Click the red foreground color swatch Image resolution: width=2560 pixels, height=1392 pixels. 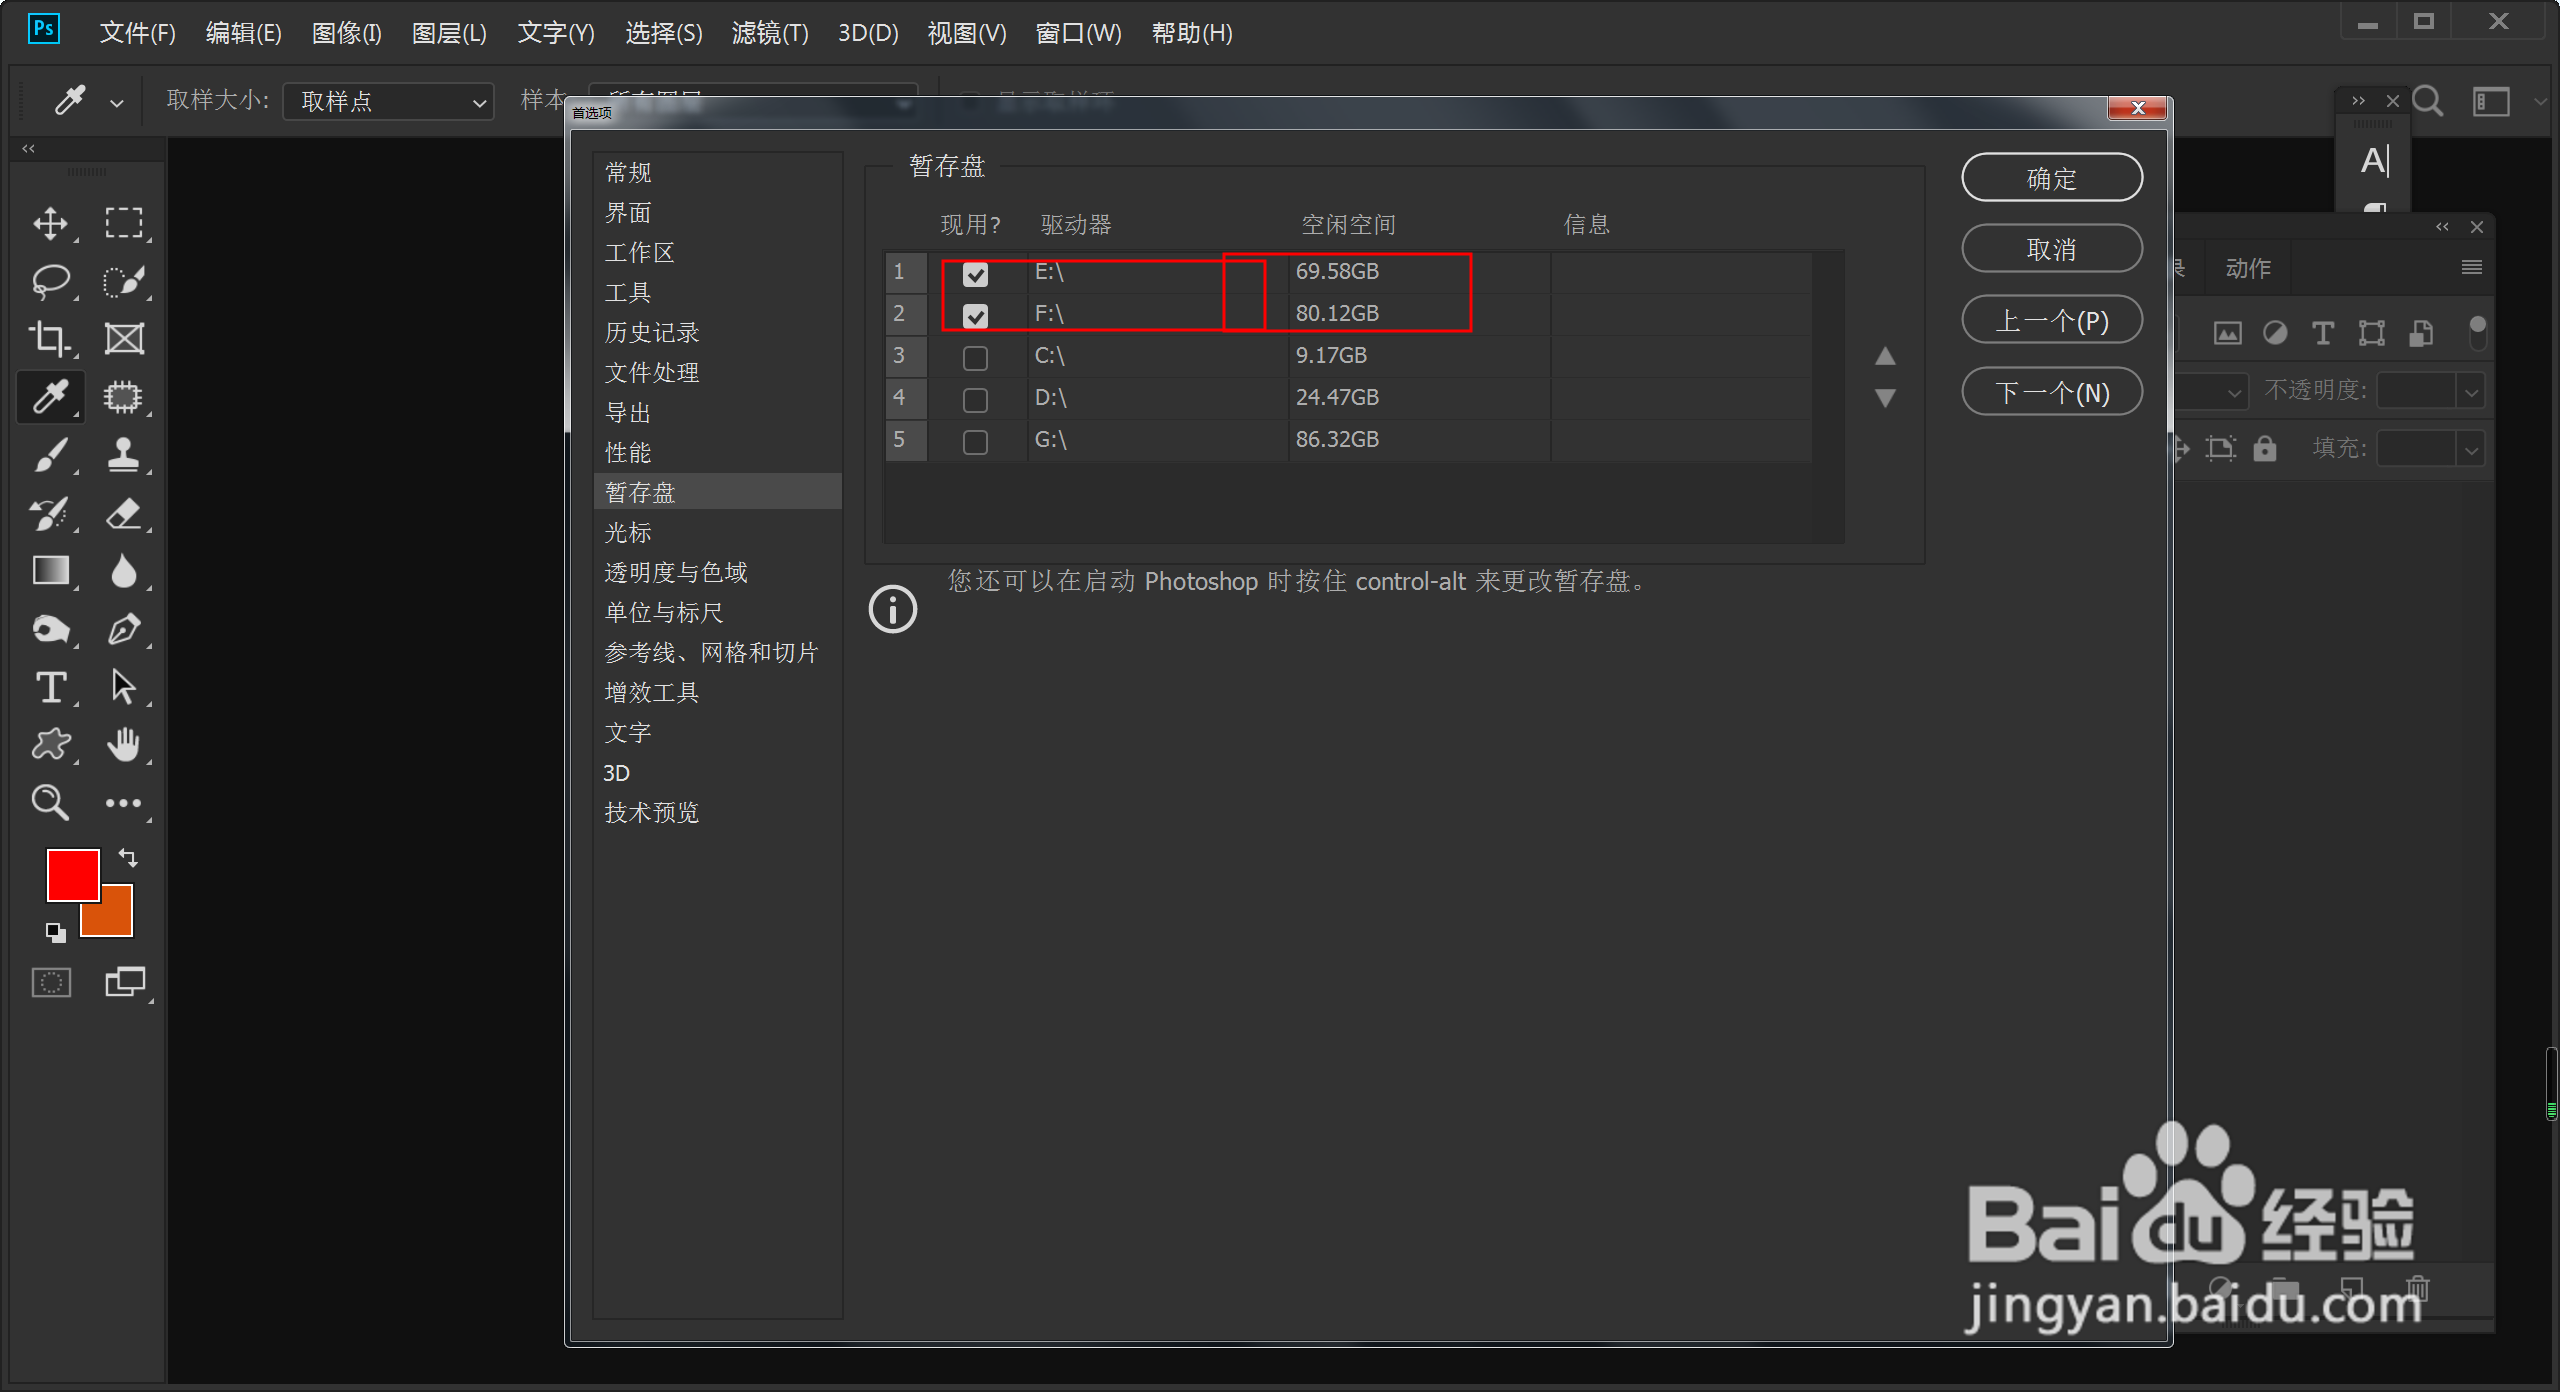(x=70, y=872)
